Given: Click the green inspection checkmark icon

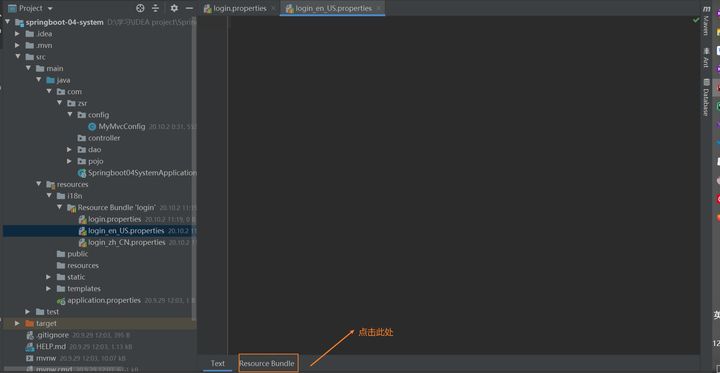Looking at the screenshot, I should (696, 21).
